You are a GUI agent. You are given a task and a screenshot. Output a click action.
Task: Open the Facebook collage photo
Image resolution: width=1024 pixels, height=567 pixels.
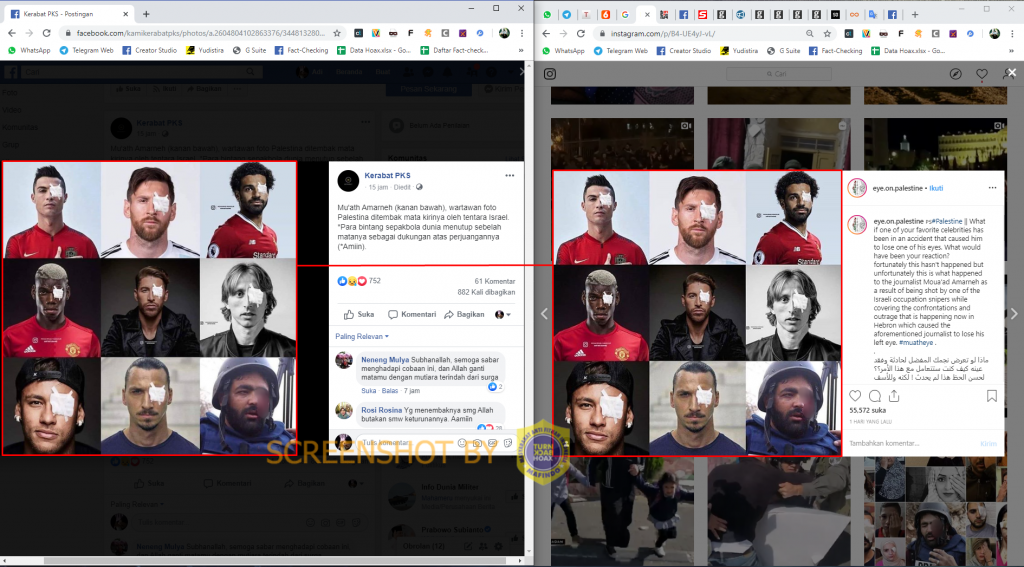point(150,308)
